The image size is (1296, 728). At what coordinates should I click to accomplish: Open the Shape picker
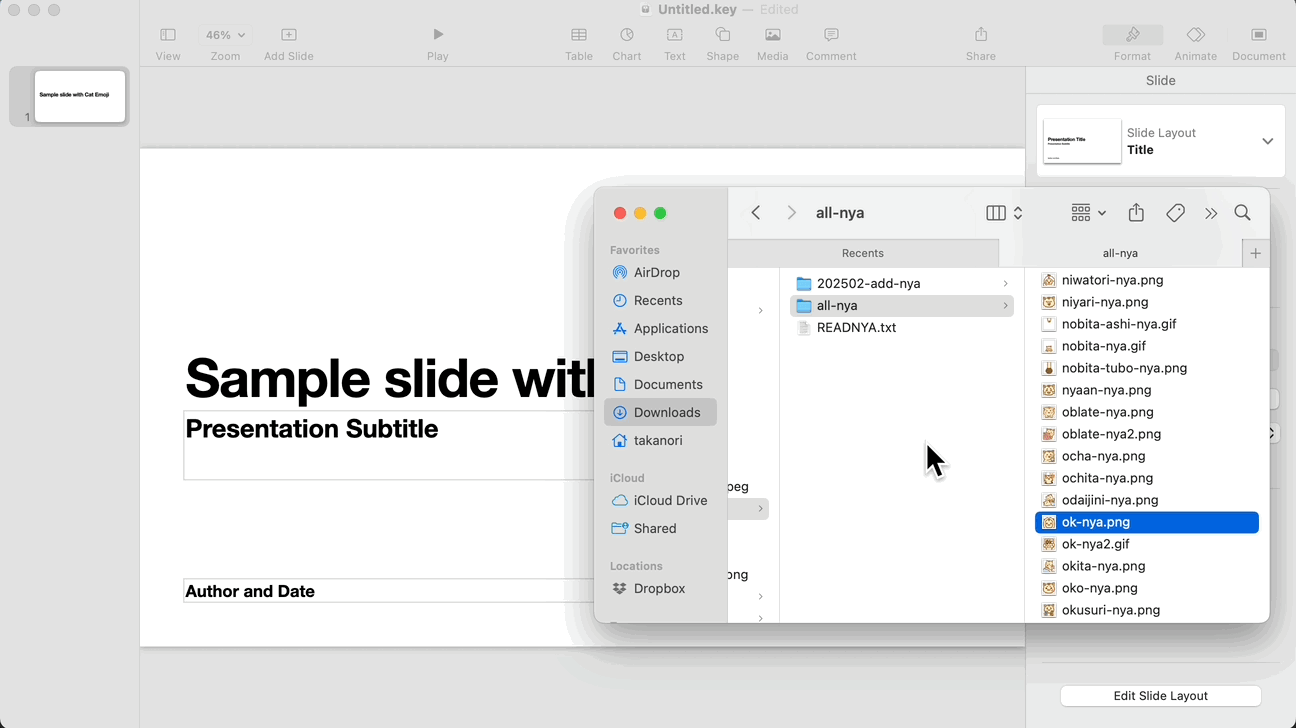[x=722, y=35]
